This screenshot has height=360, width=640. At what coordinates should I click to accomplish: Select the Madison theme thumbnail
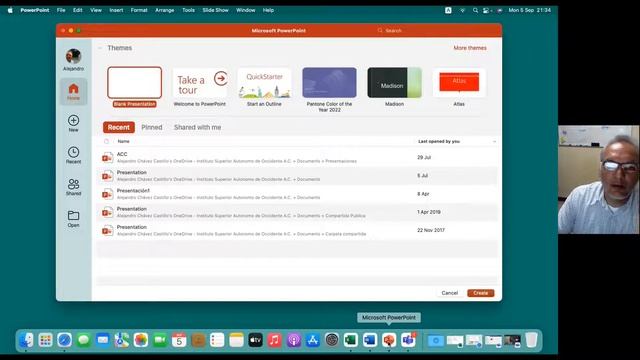click(x=394, y=83)
